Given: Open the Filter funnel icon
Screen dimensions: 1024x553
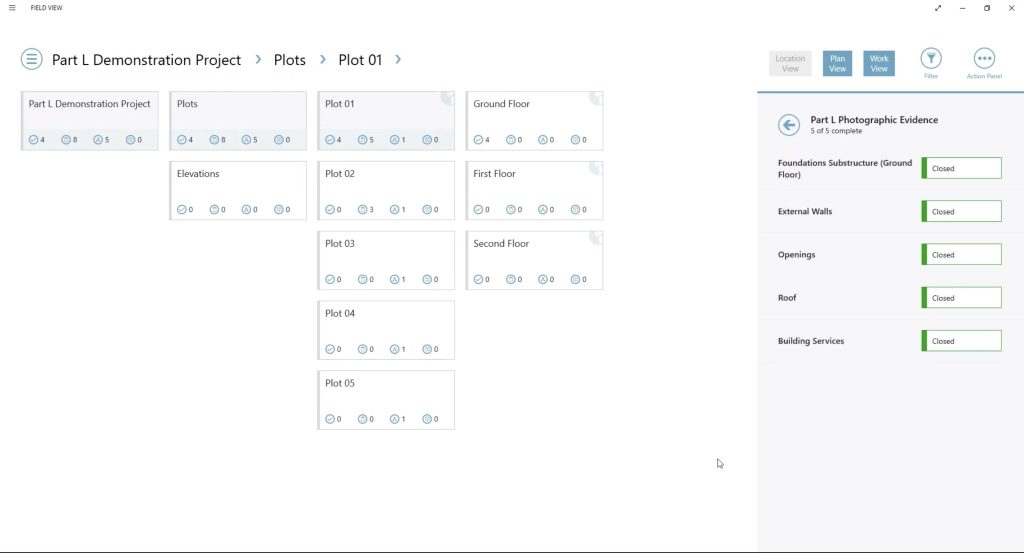Looking at the screenshot, I should click(930, 59).
